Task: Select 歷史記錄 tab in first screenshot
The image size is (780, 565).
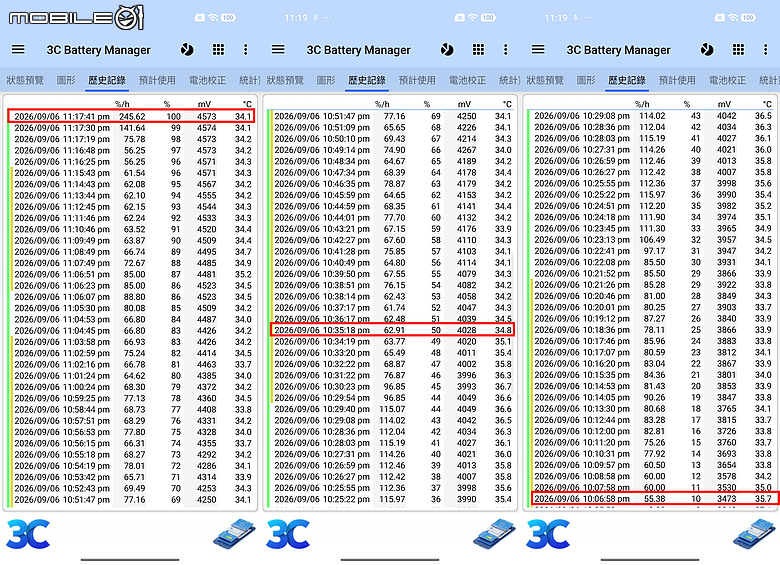Action: tap(107, 80)
